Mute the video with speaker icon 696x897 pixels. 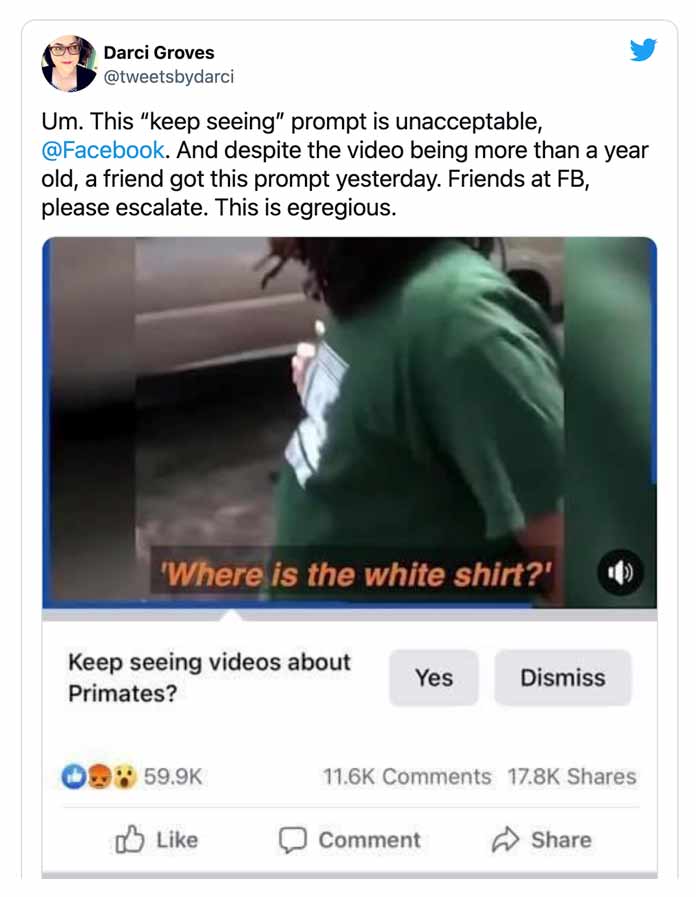tap(620, 572)
